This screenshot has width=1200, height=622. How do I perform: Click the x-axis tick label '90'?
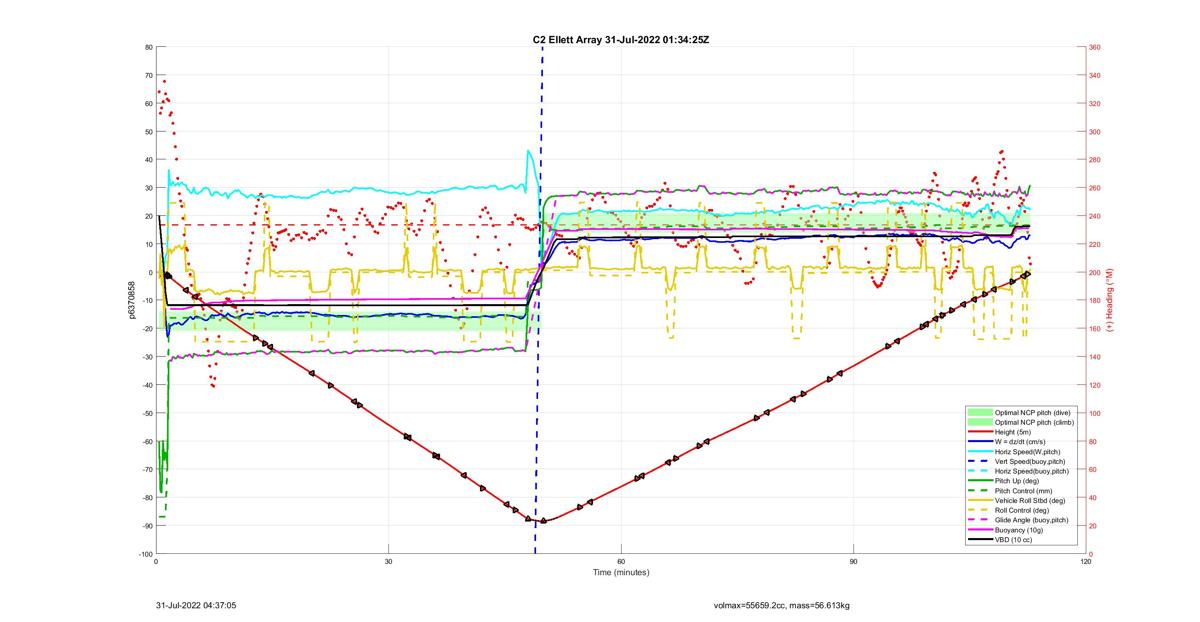[x=854, y=561]
